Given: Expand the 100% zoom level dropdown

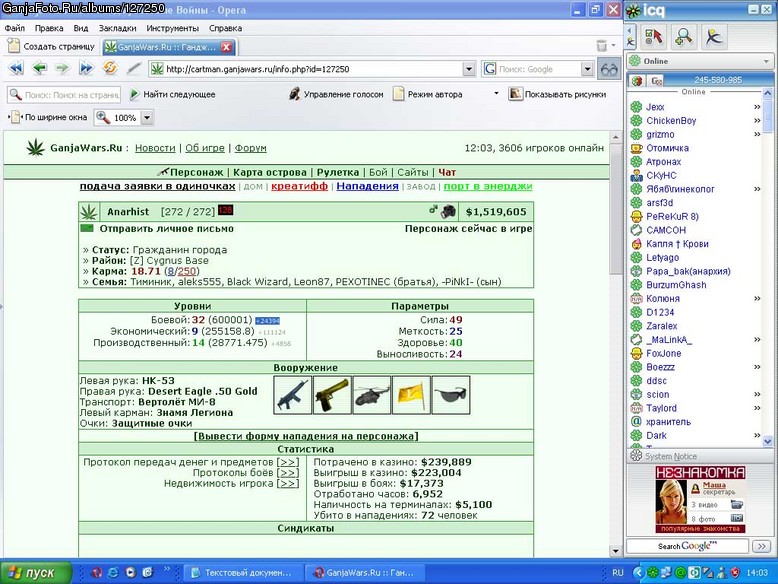Looking at the screenshot, I should click(147, 118).
